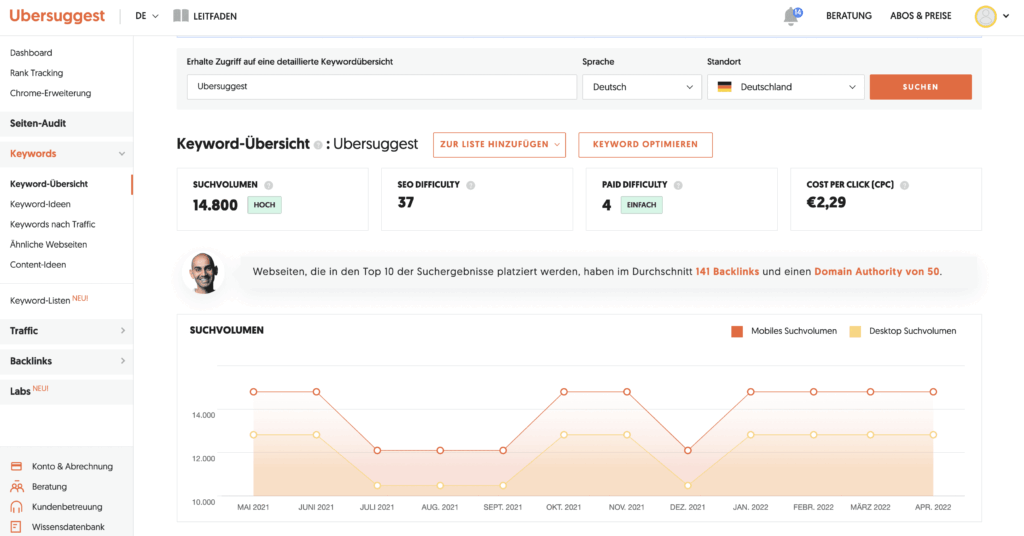1024x536 pixels.
Task: Click the Konto & Abrechnung card icon
Action: [16, 466]
